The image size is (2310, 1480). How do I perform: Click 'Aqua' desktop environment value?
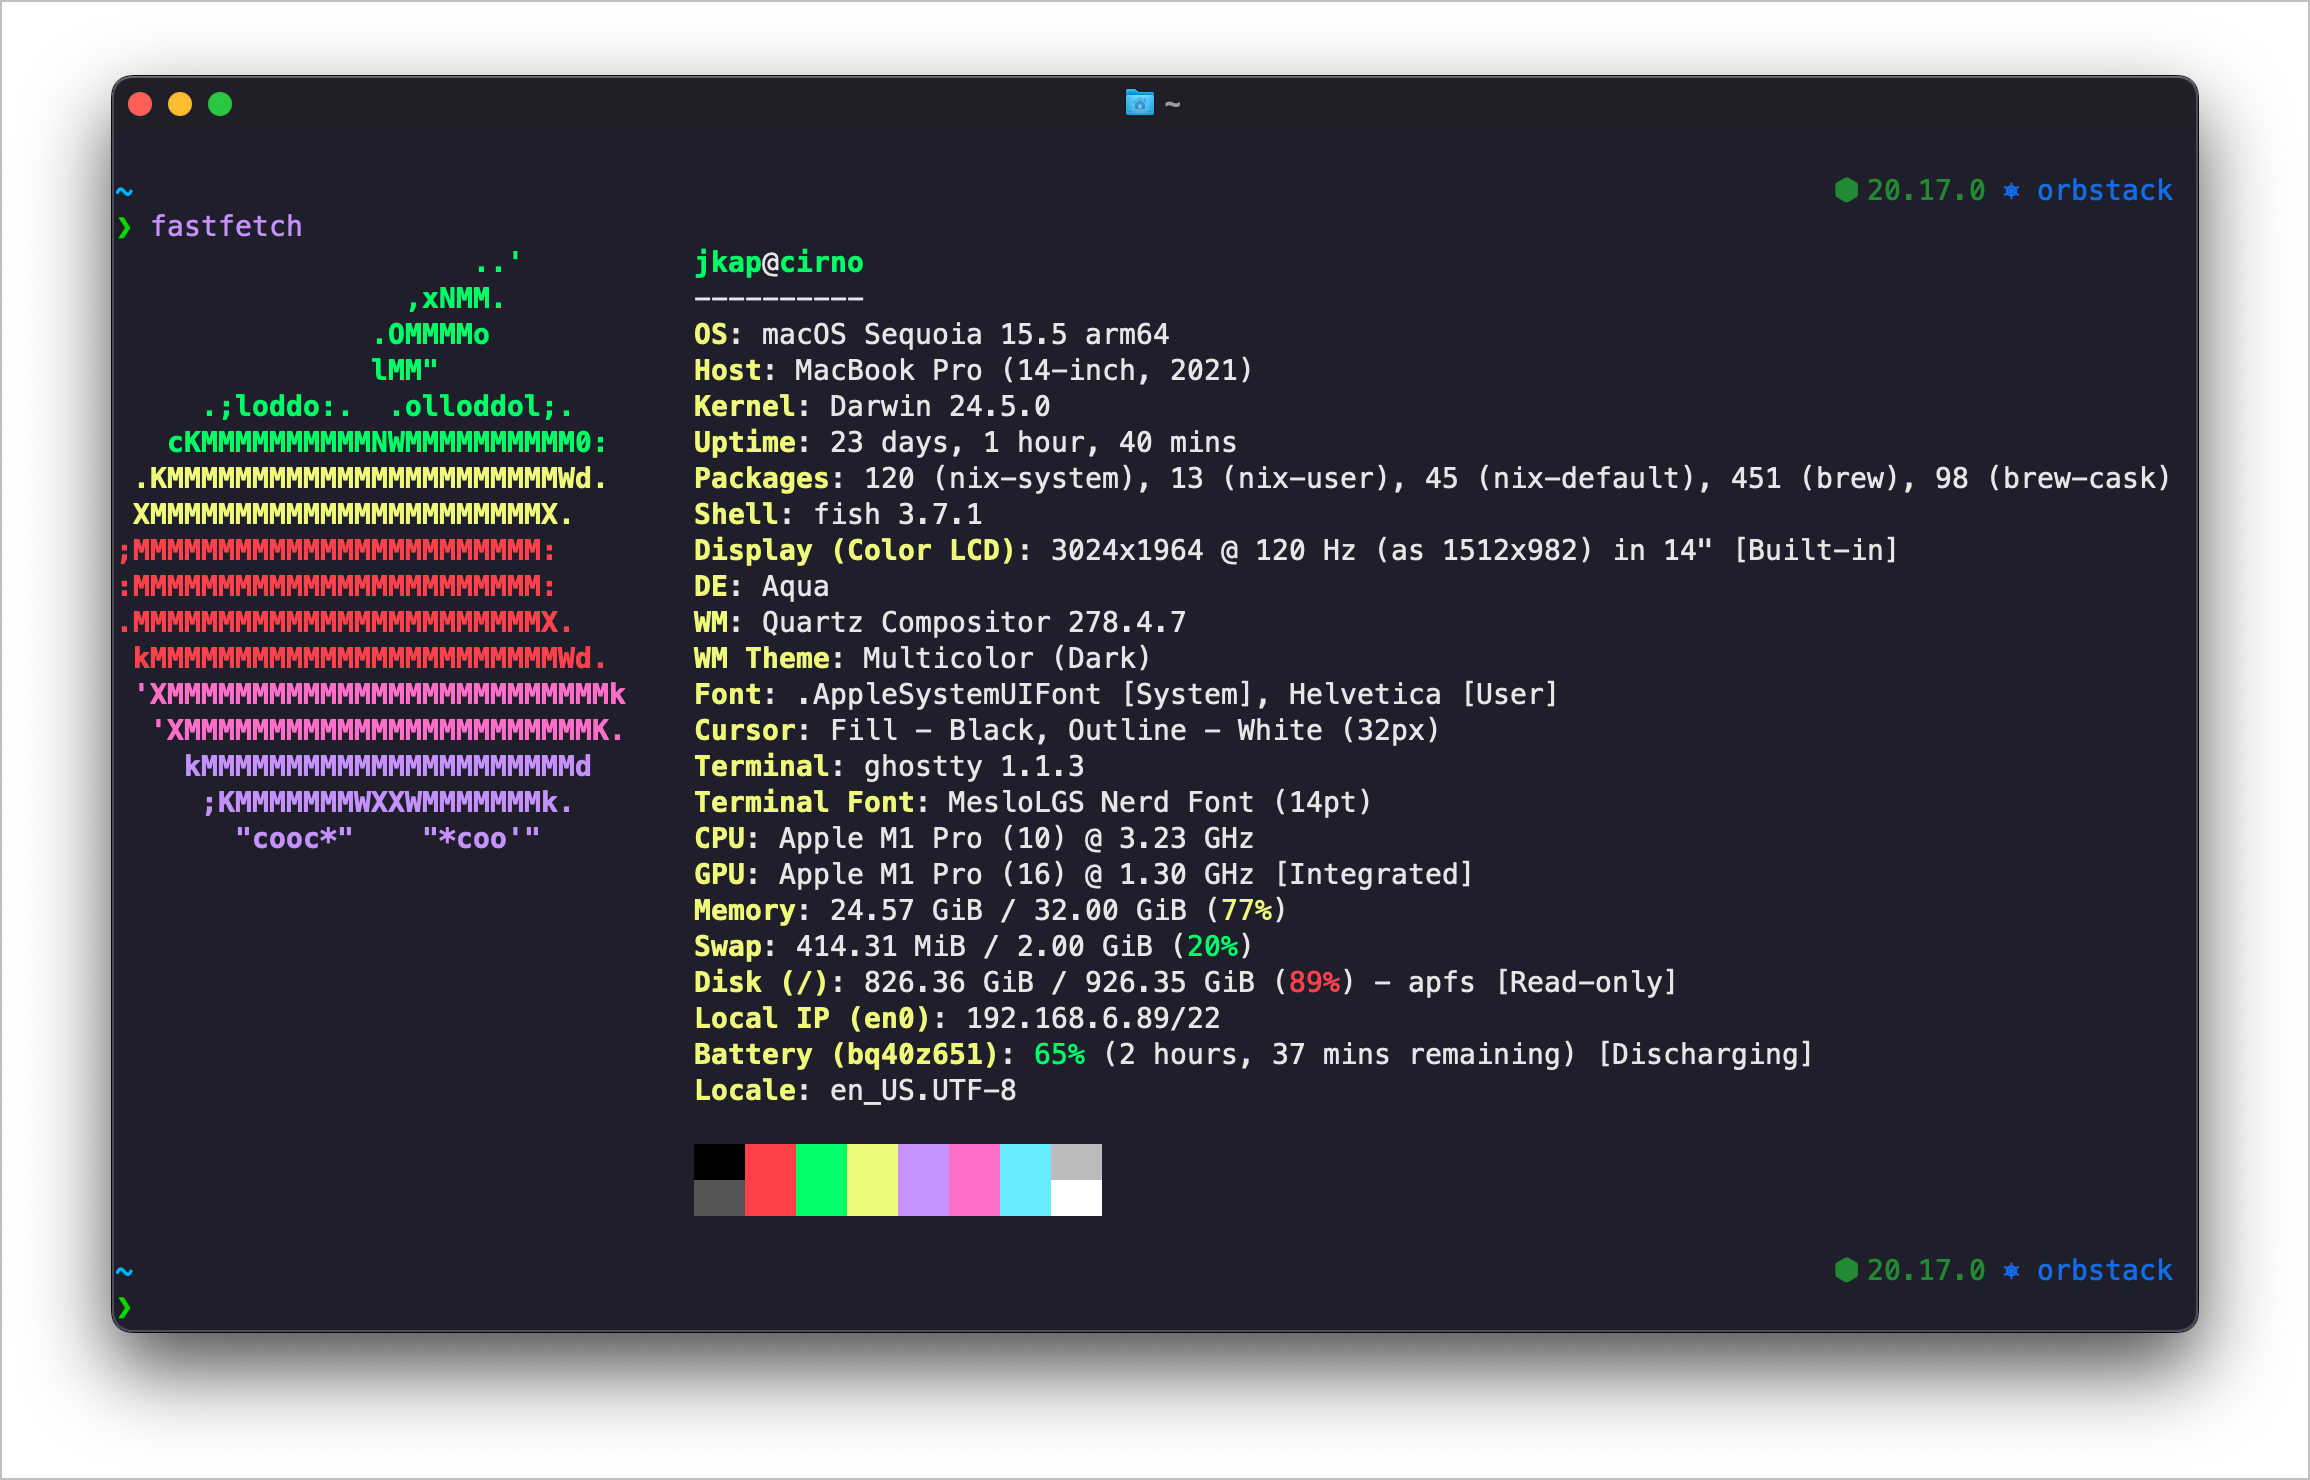click(x=795, y=587)
